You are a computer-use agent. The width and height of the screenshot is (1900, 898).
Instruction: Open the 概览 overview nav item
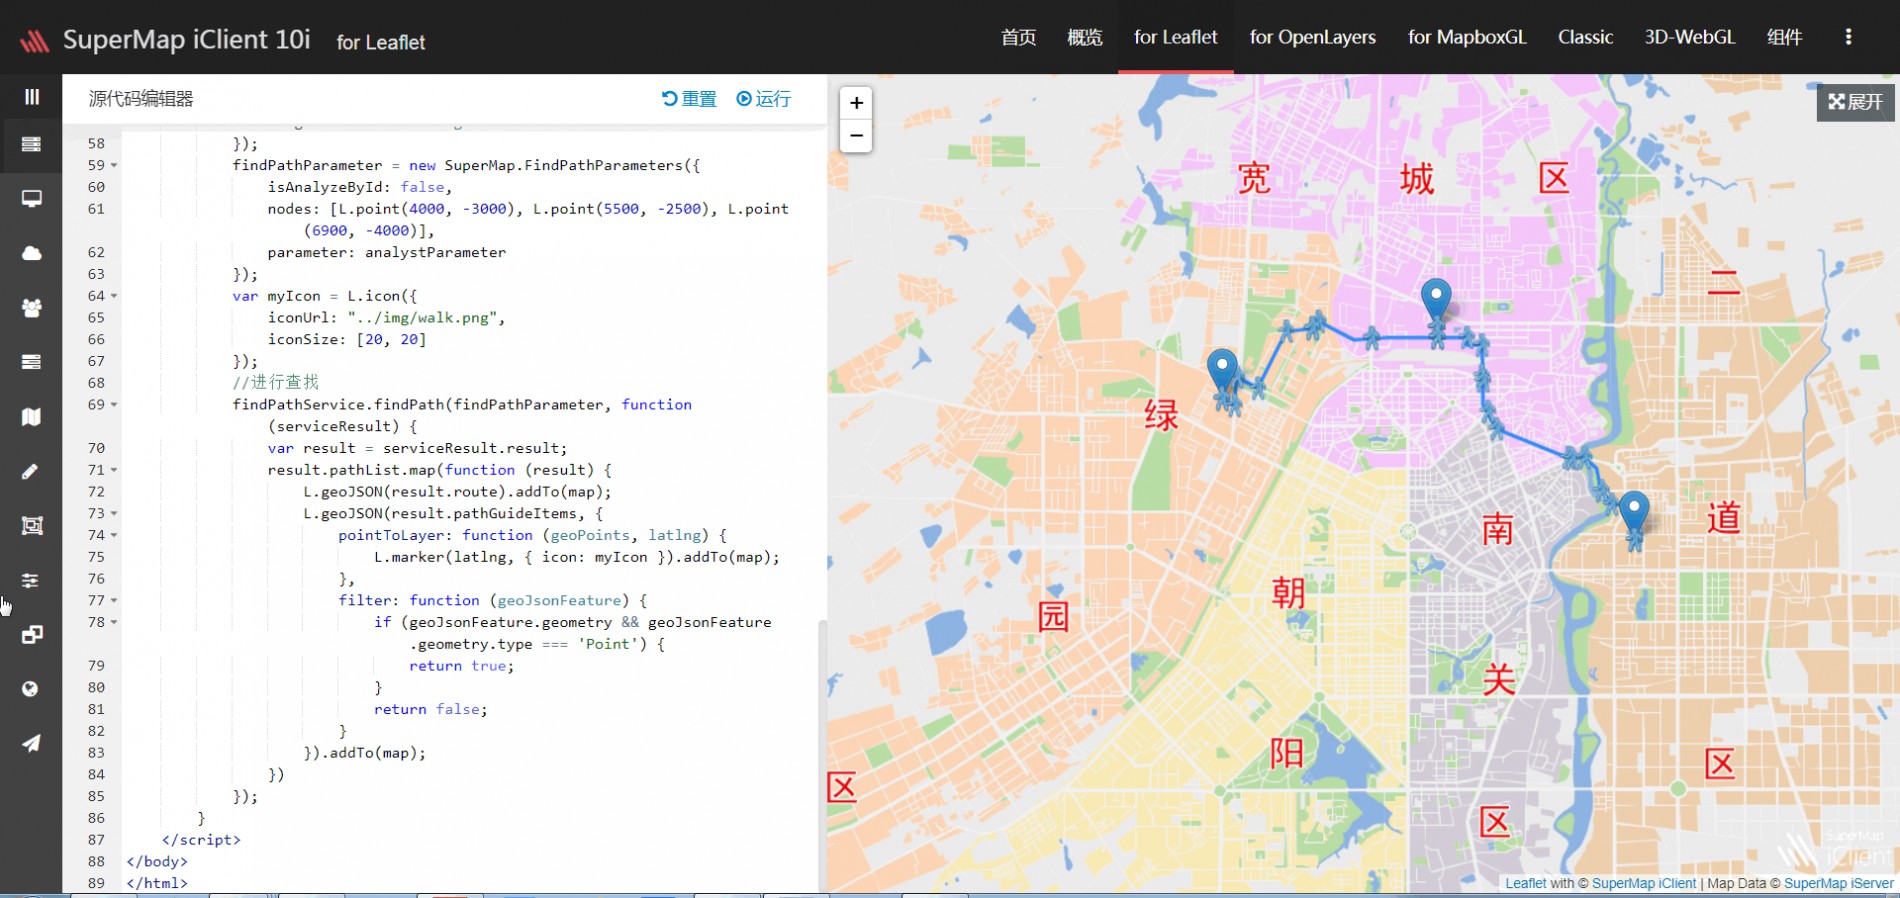coord(1084,37)
